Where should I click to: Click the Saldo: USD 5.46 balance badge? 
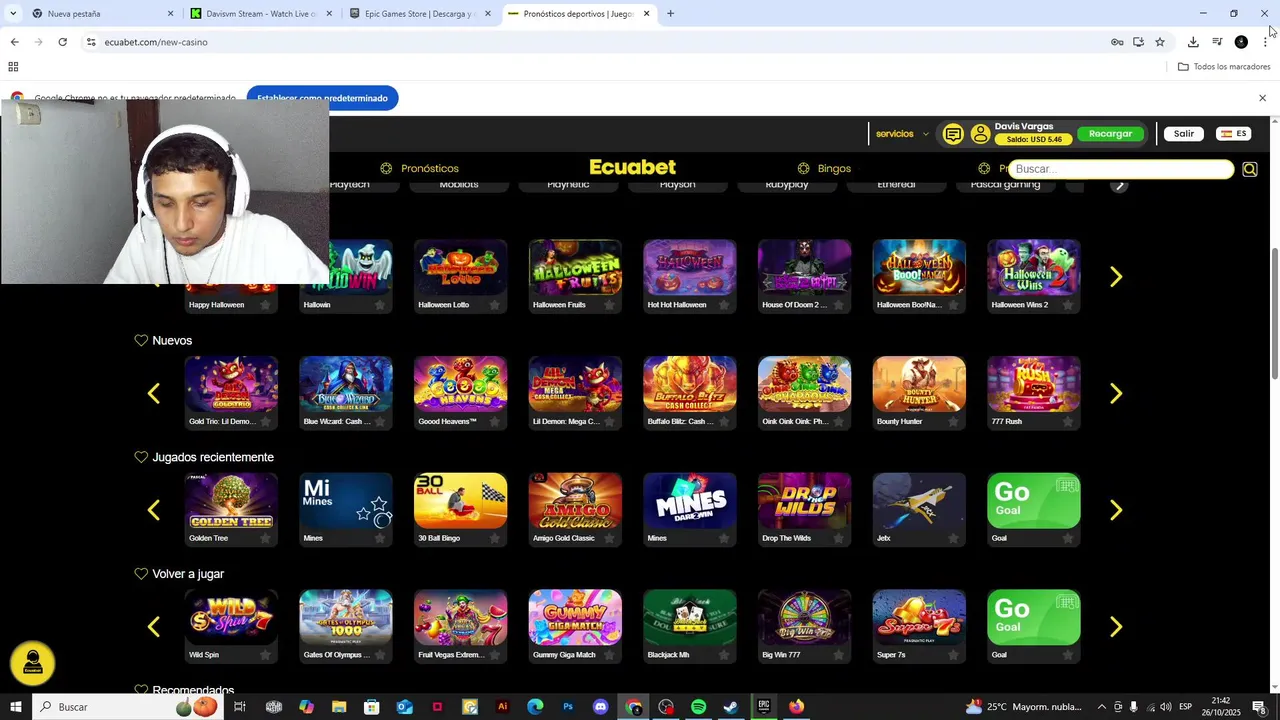point(1034,139)
